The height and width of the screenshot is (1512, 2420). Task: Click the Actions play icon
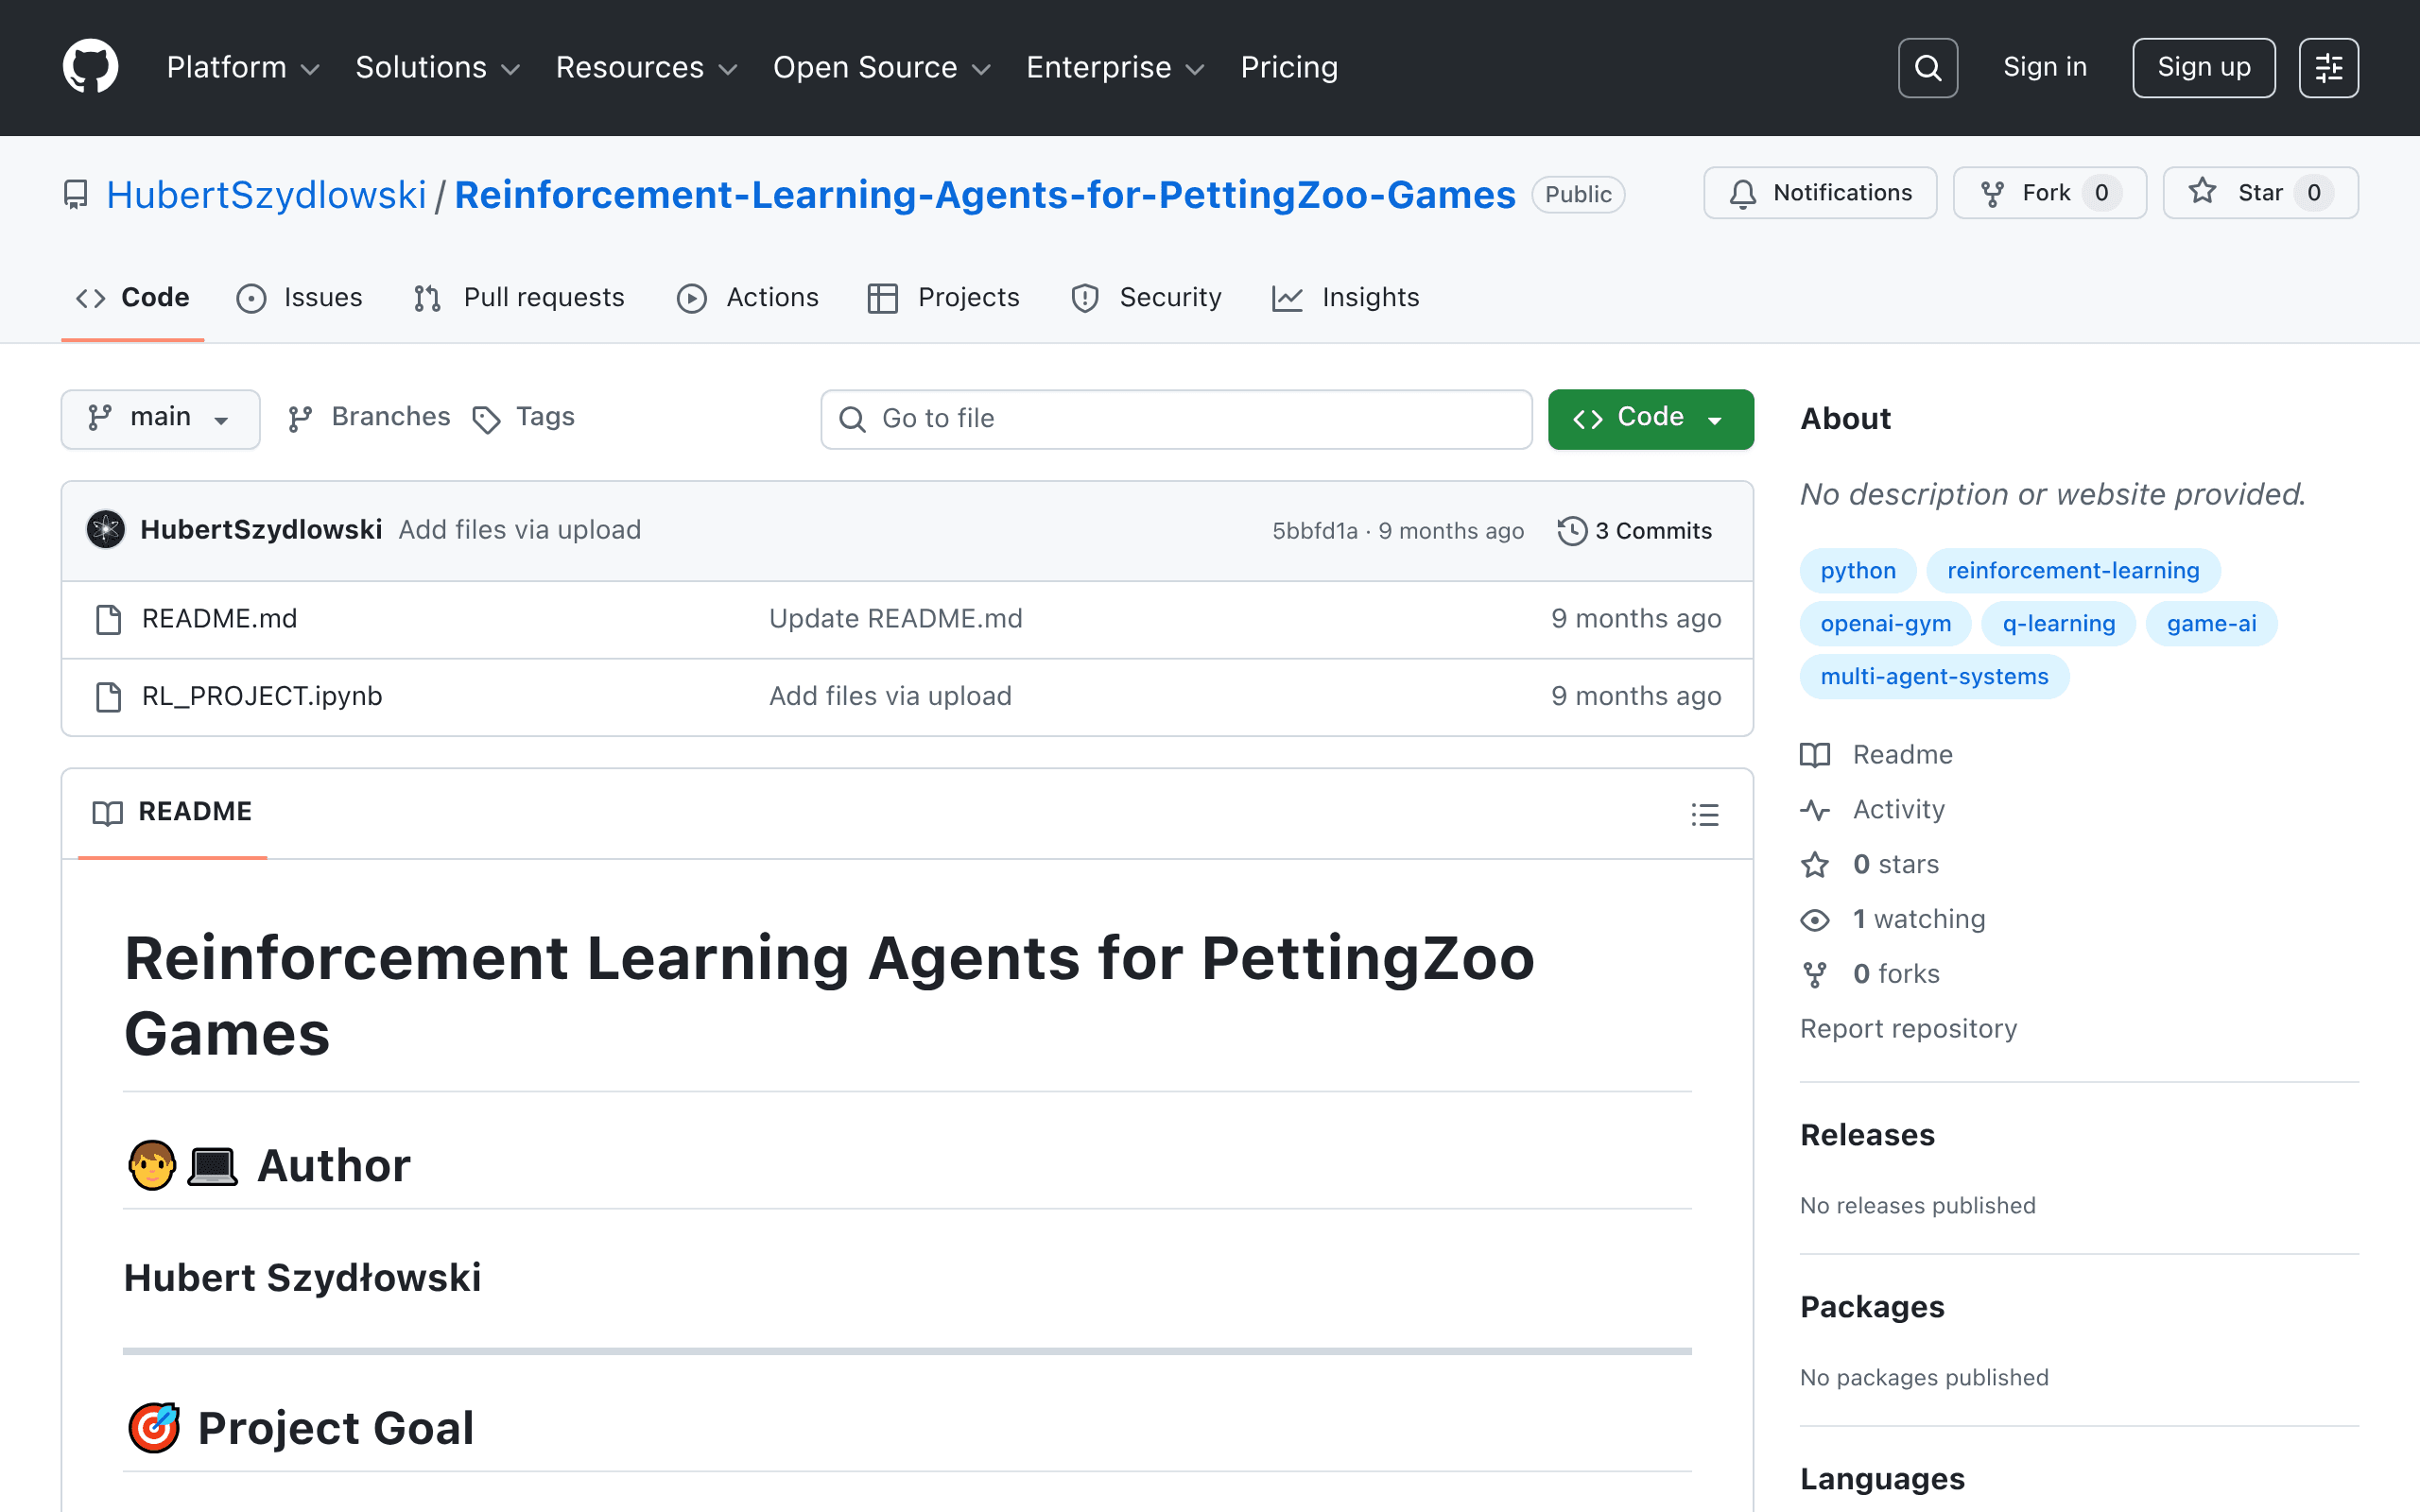click(x=691, y=298)
